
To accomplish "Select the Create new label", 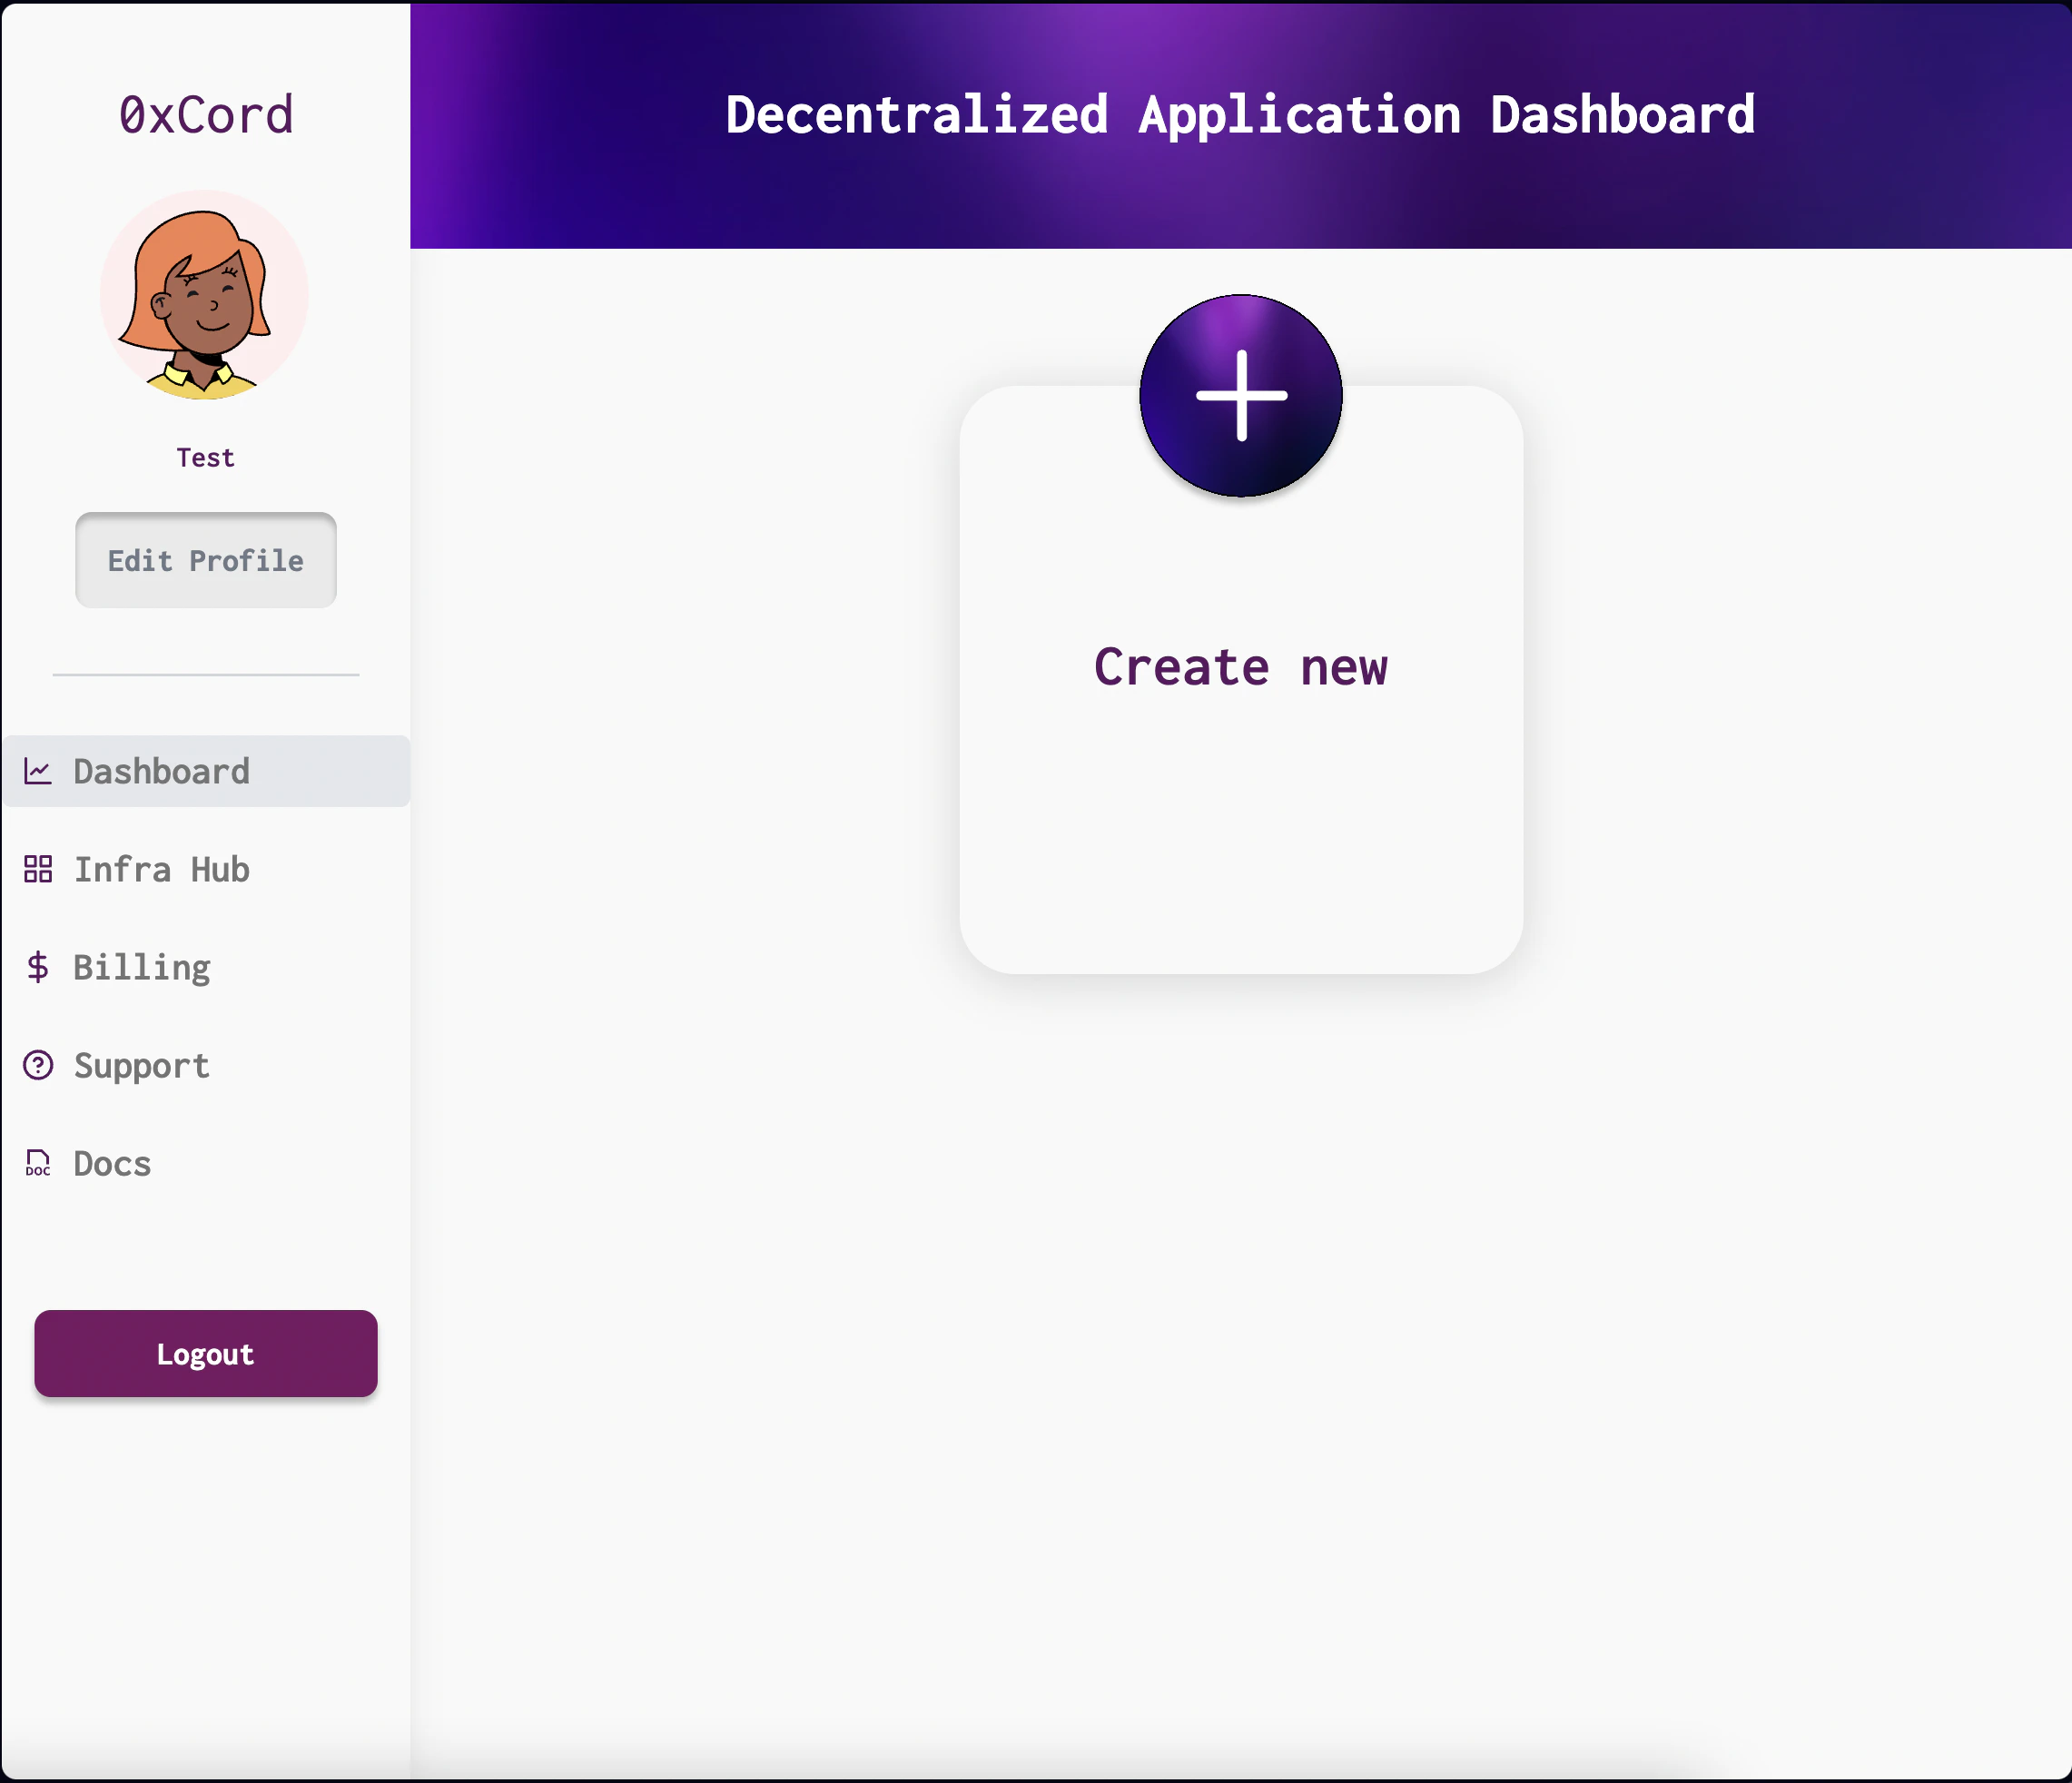I will pos(1241,668).
